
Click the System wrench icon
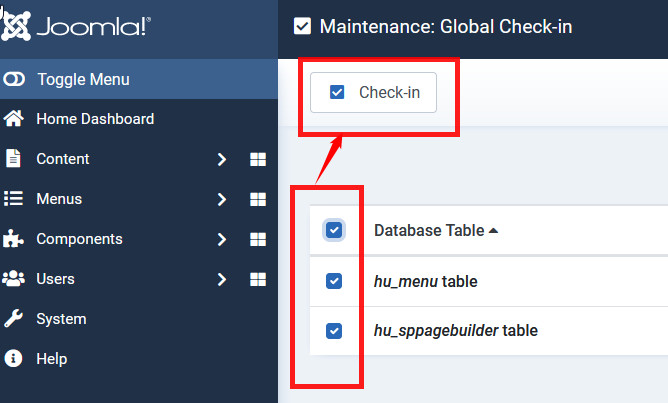pos(14,319)
